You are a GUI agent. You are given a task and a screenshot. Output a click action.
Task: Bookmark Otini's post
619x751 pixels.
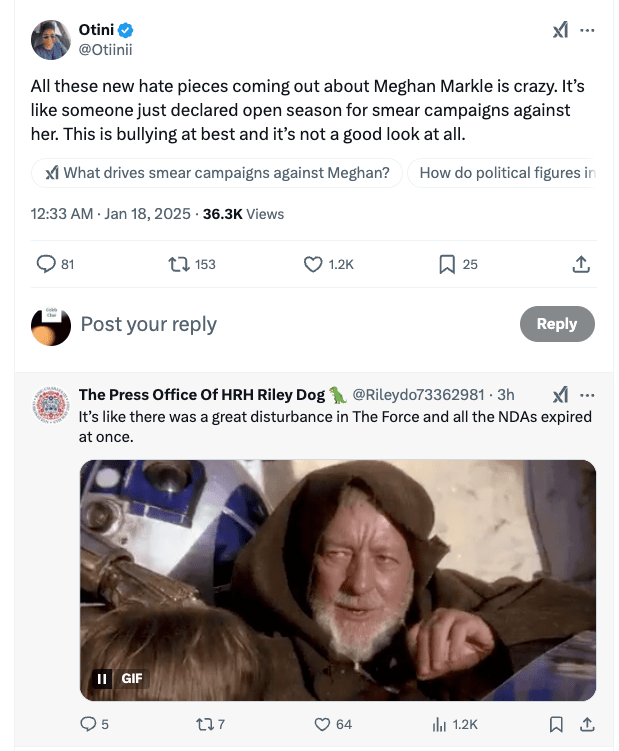pyautogui.click(x=448, y=264)
